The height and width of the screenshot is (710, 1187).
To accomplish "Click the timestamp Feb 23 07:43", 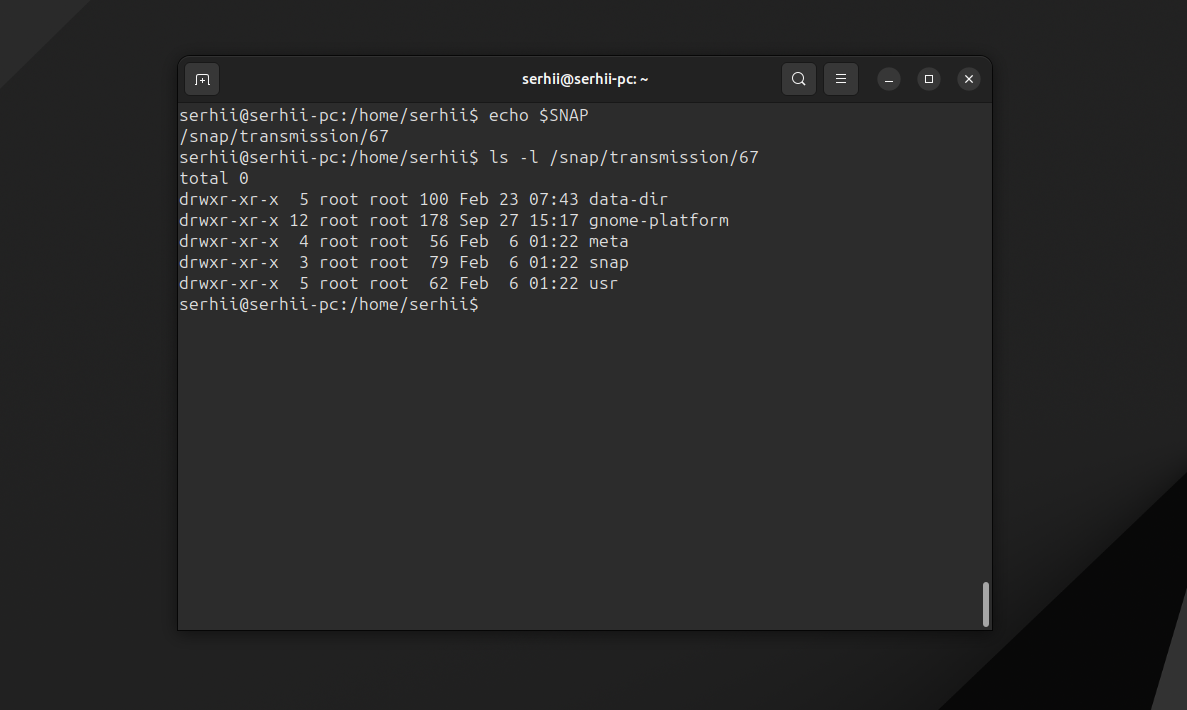I will coord(518,200).
